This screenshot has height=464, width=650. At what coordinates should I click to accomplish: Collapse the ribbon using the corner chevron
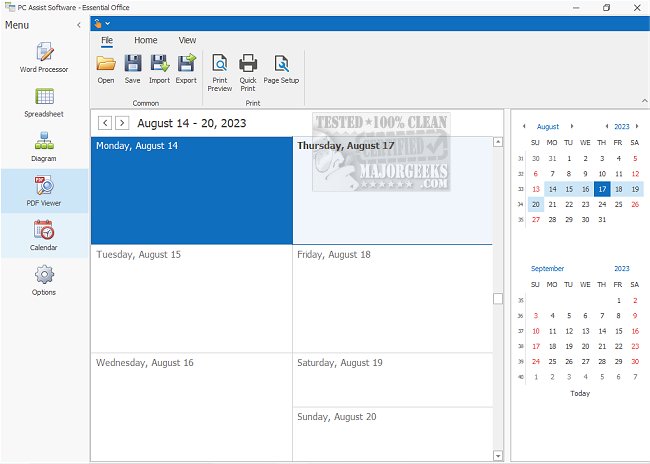point(644,101)
